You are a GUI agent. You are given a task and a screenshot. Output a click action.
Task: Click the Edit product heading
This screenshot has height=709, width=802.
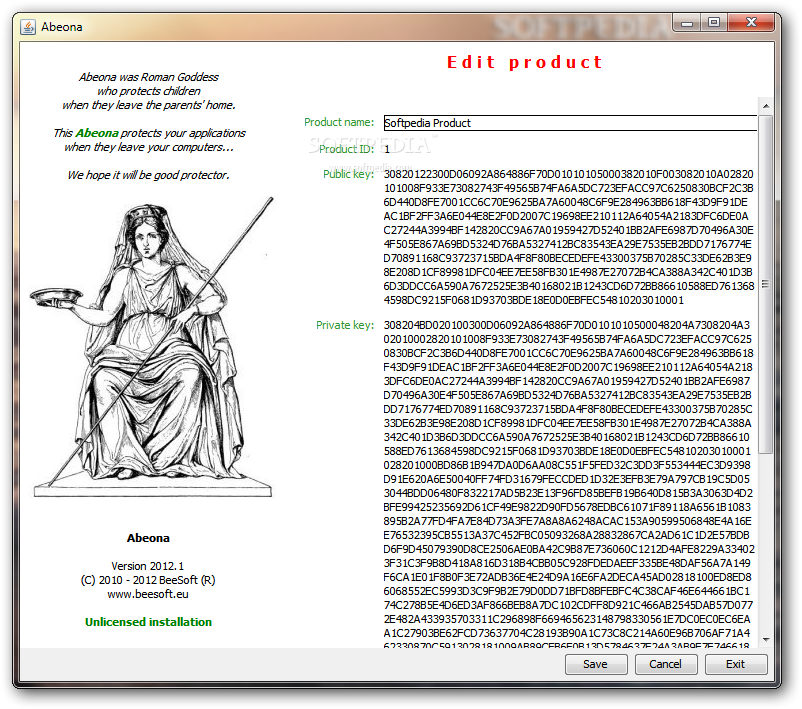click(x=525, y=62)
